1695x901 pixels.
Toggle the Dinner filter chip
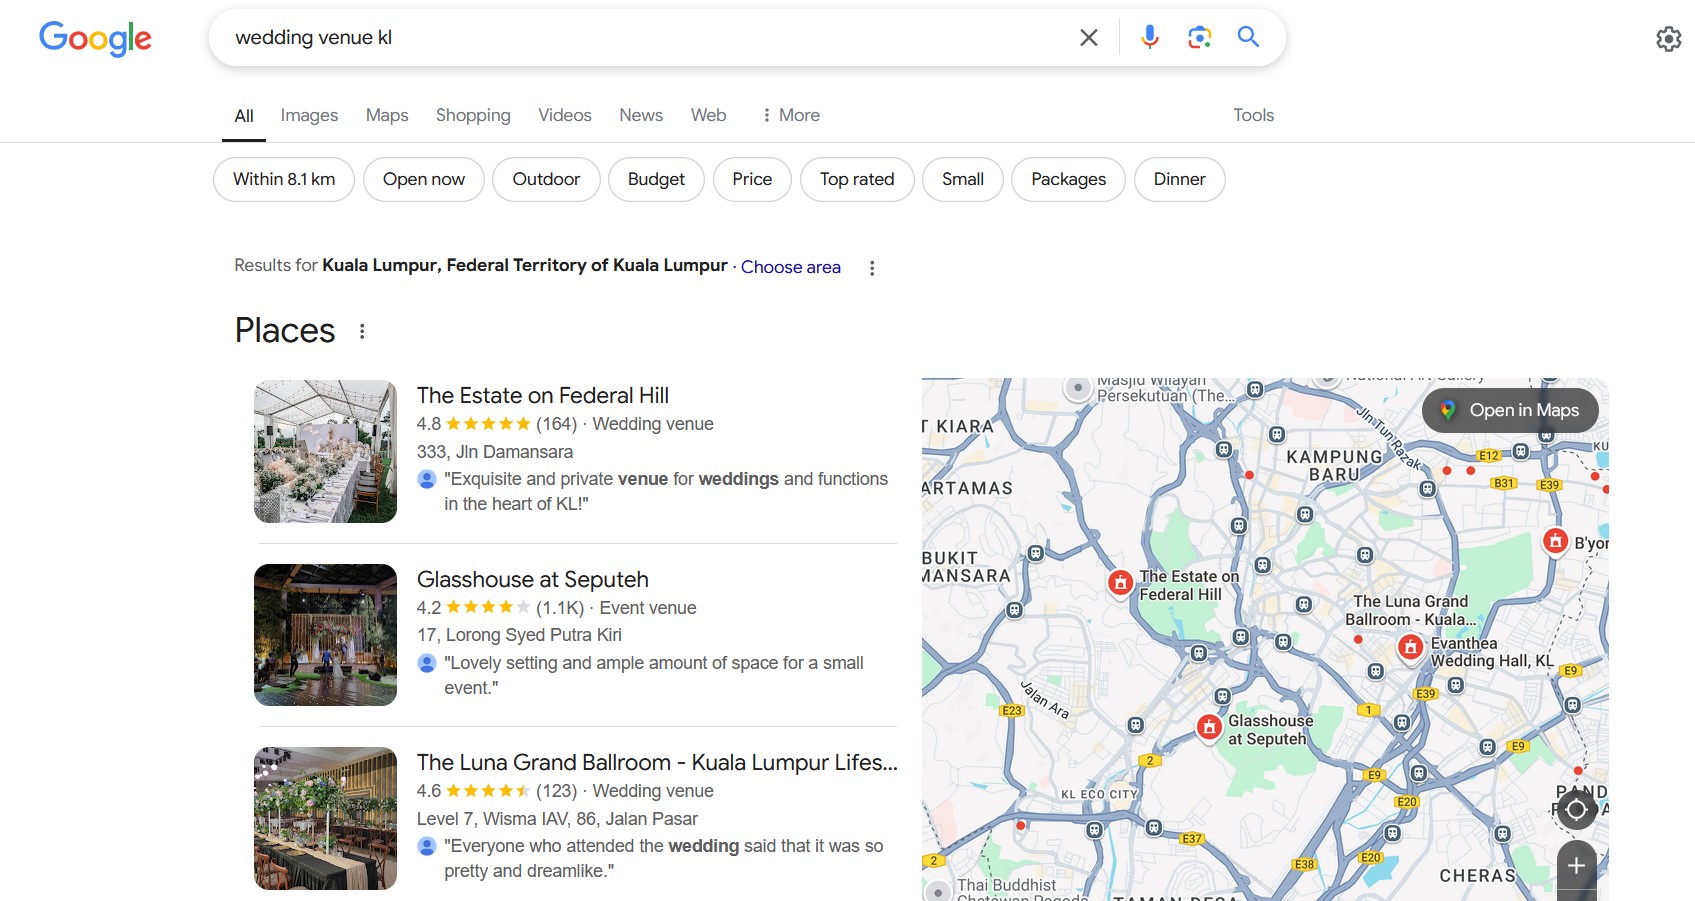pyautogui.click(x=1180, y=179)
